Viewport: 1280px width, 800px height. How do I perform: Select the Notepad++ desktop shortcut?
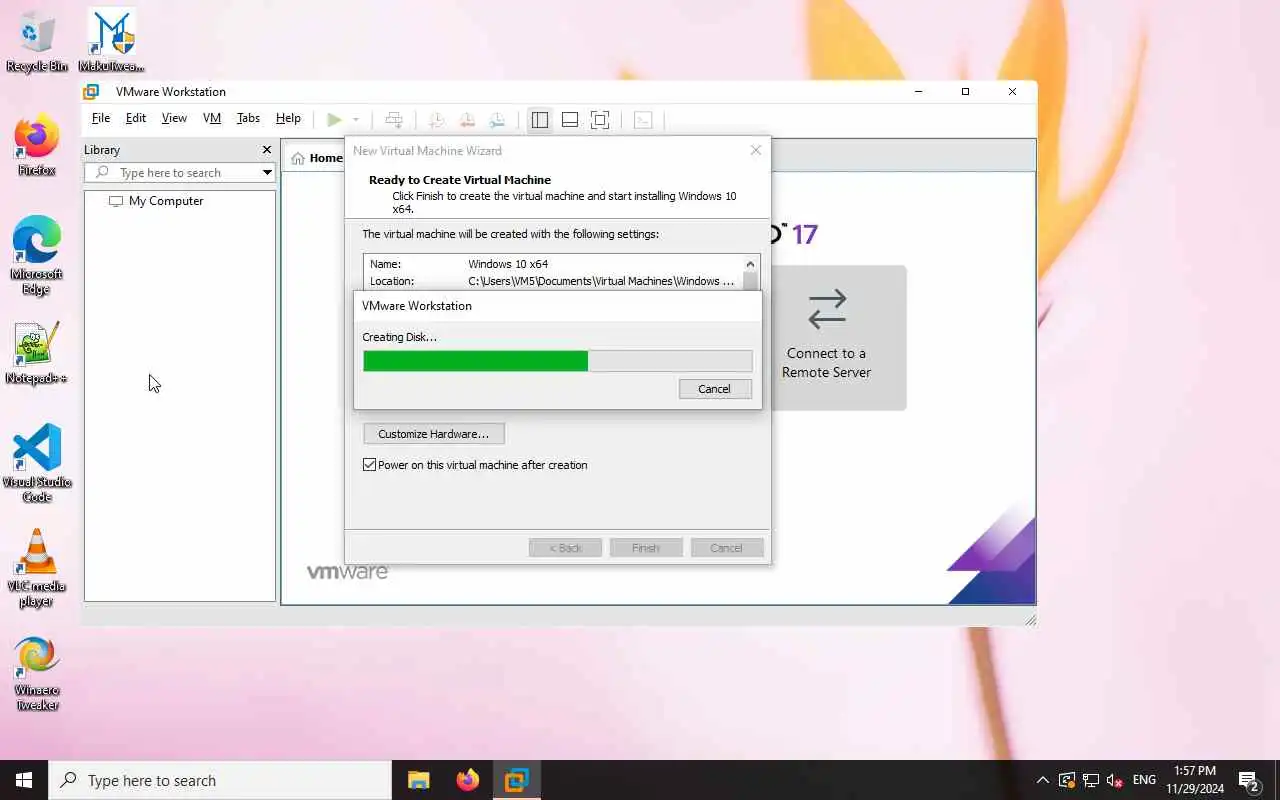(37, 354)
